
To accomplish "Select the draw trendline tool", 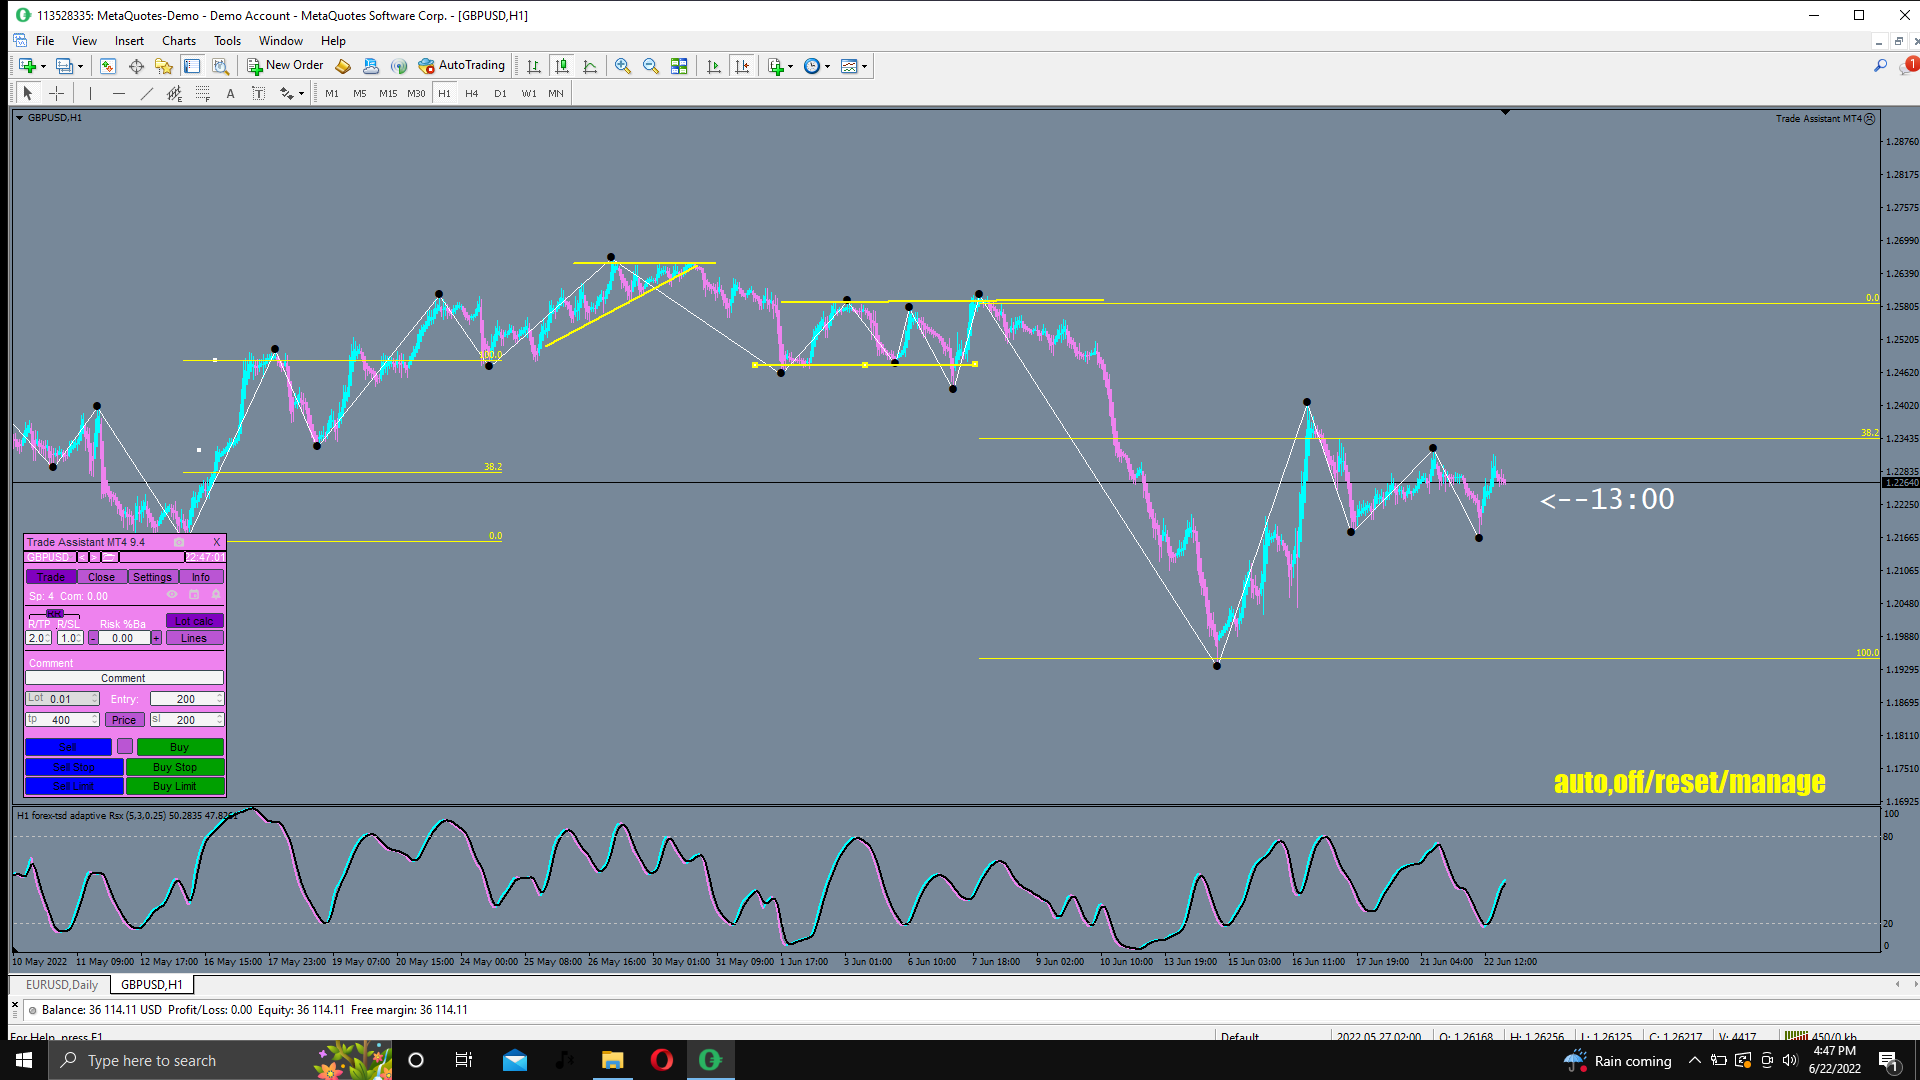I will tap(147, 93).
